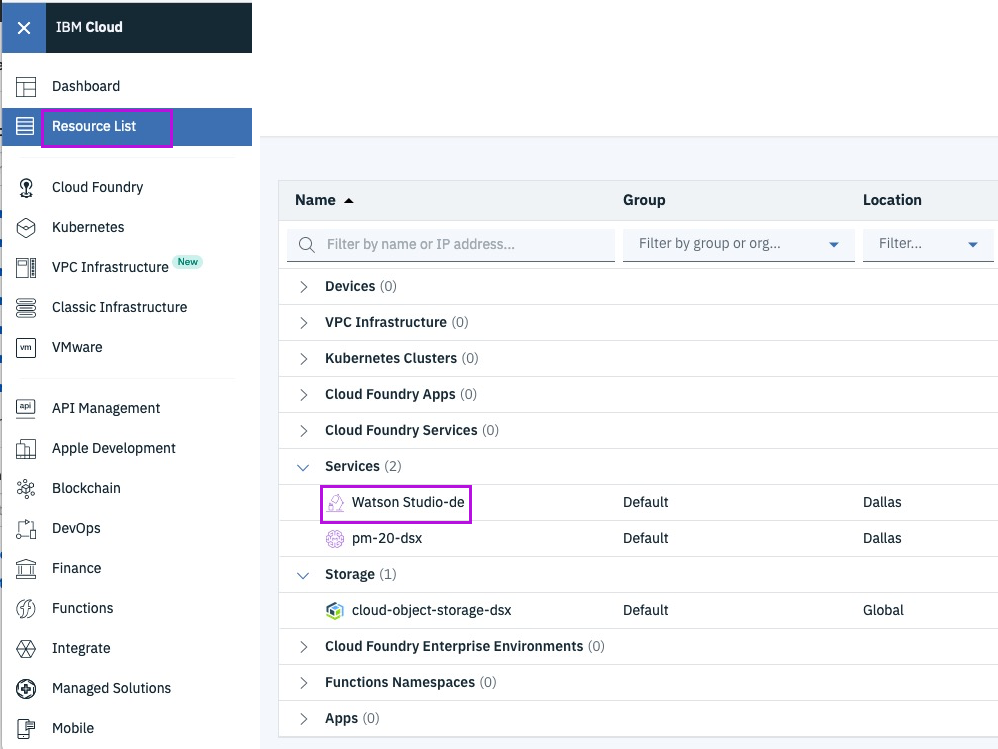Click the pm-20-dsx service icon
Image resolution: width=998 pixels, height=749 pixels.
335,539
